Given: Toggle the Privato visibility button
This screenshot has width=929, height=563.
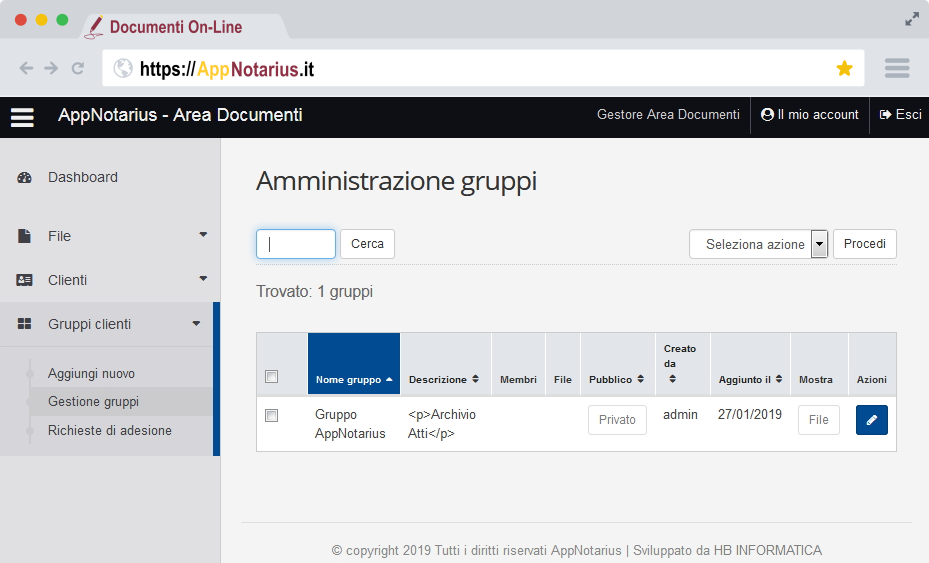Looking at the screenshot, I should point(617,420).
